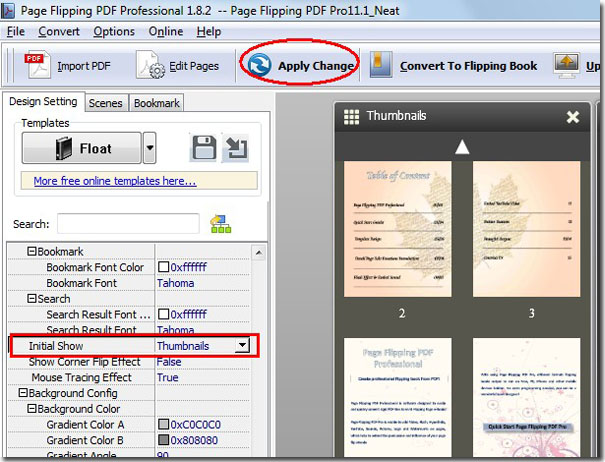This screenshot has height=462, width=605.
Task: Open Edit Pages tool
Action: tap(177, 66)
